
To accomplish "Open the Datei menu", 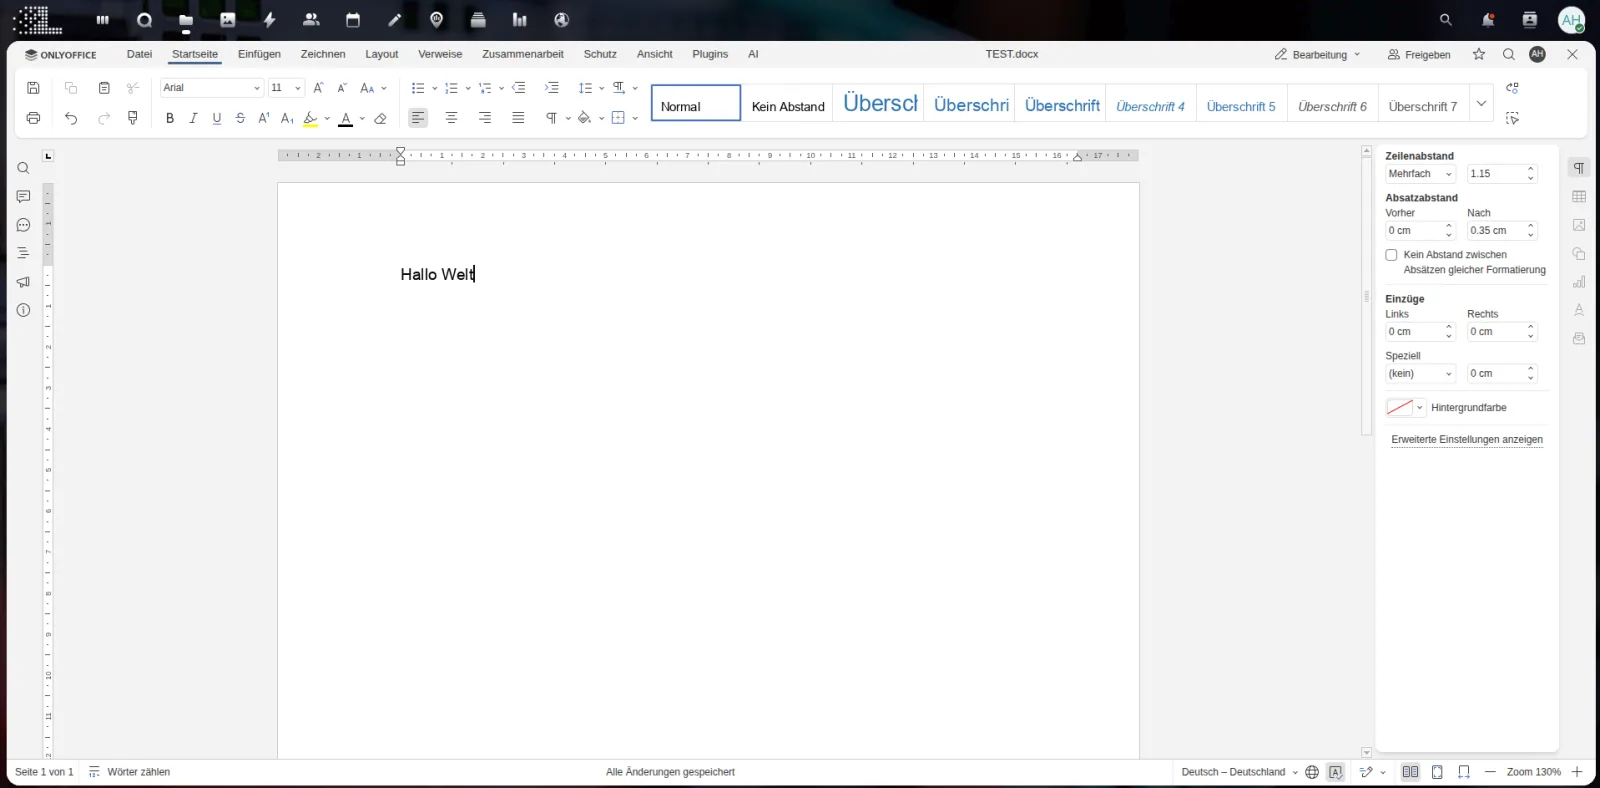I will 140,54.
